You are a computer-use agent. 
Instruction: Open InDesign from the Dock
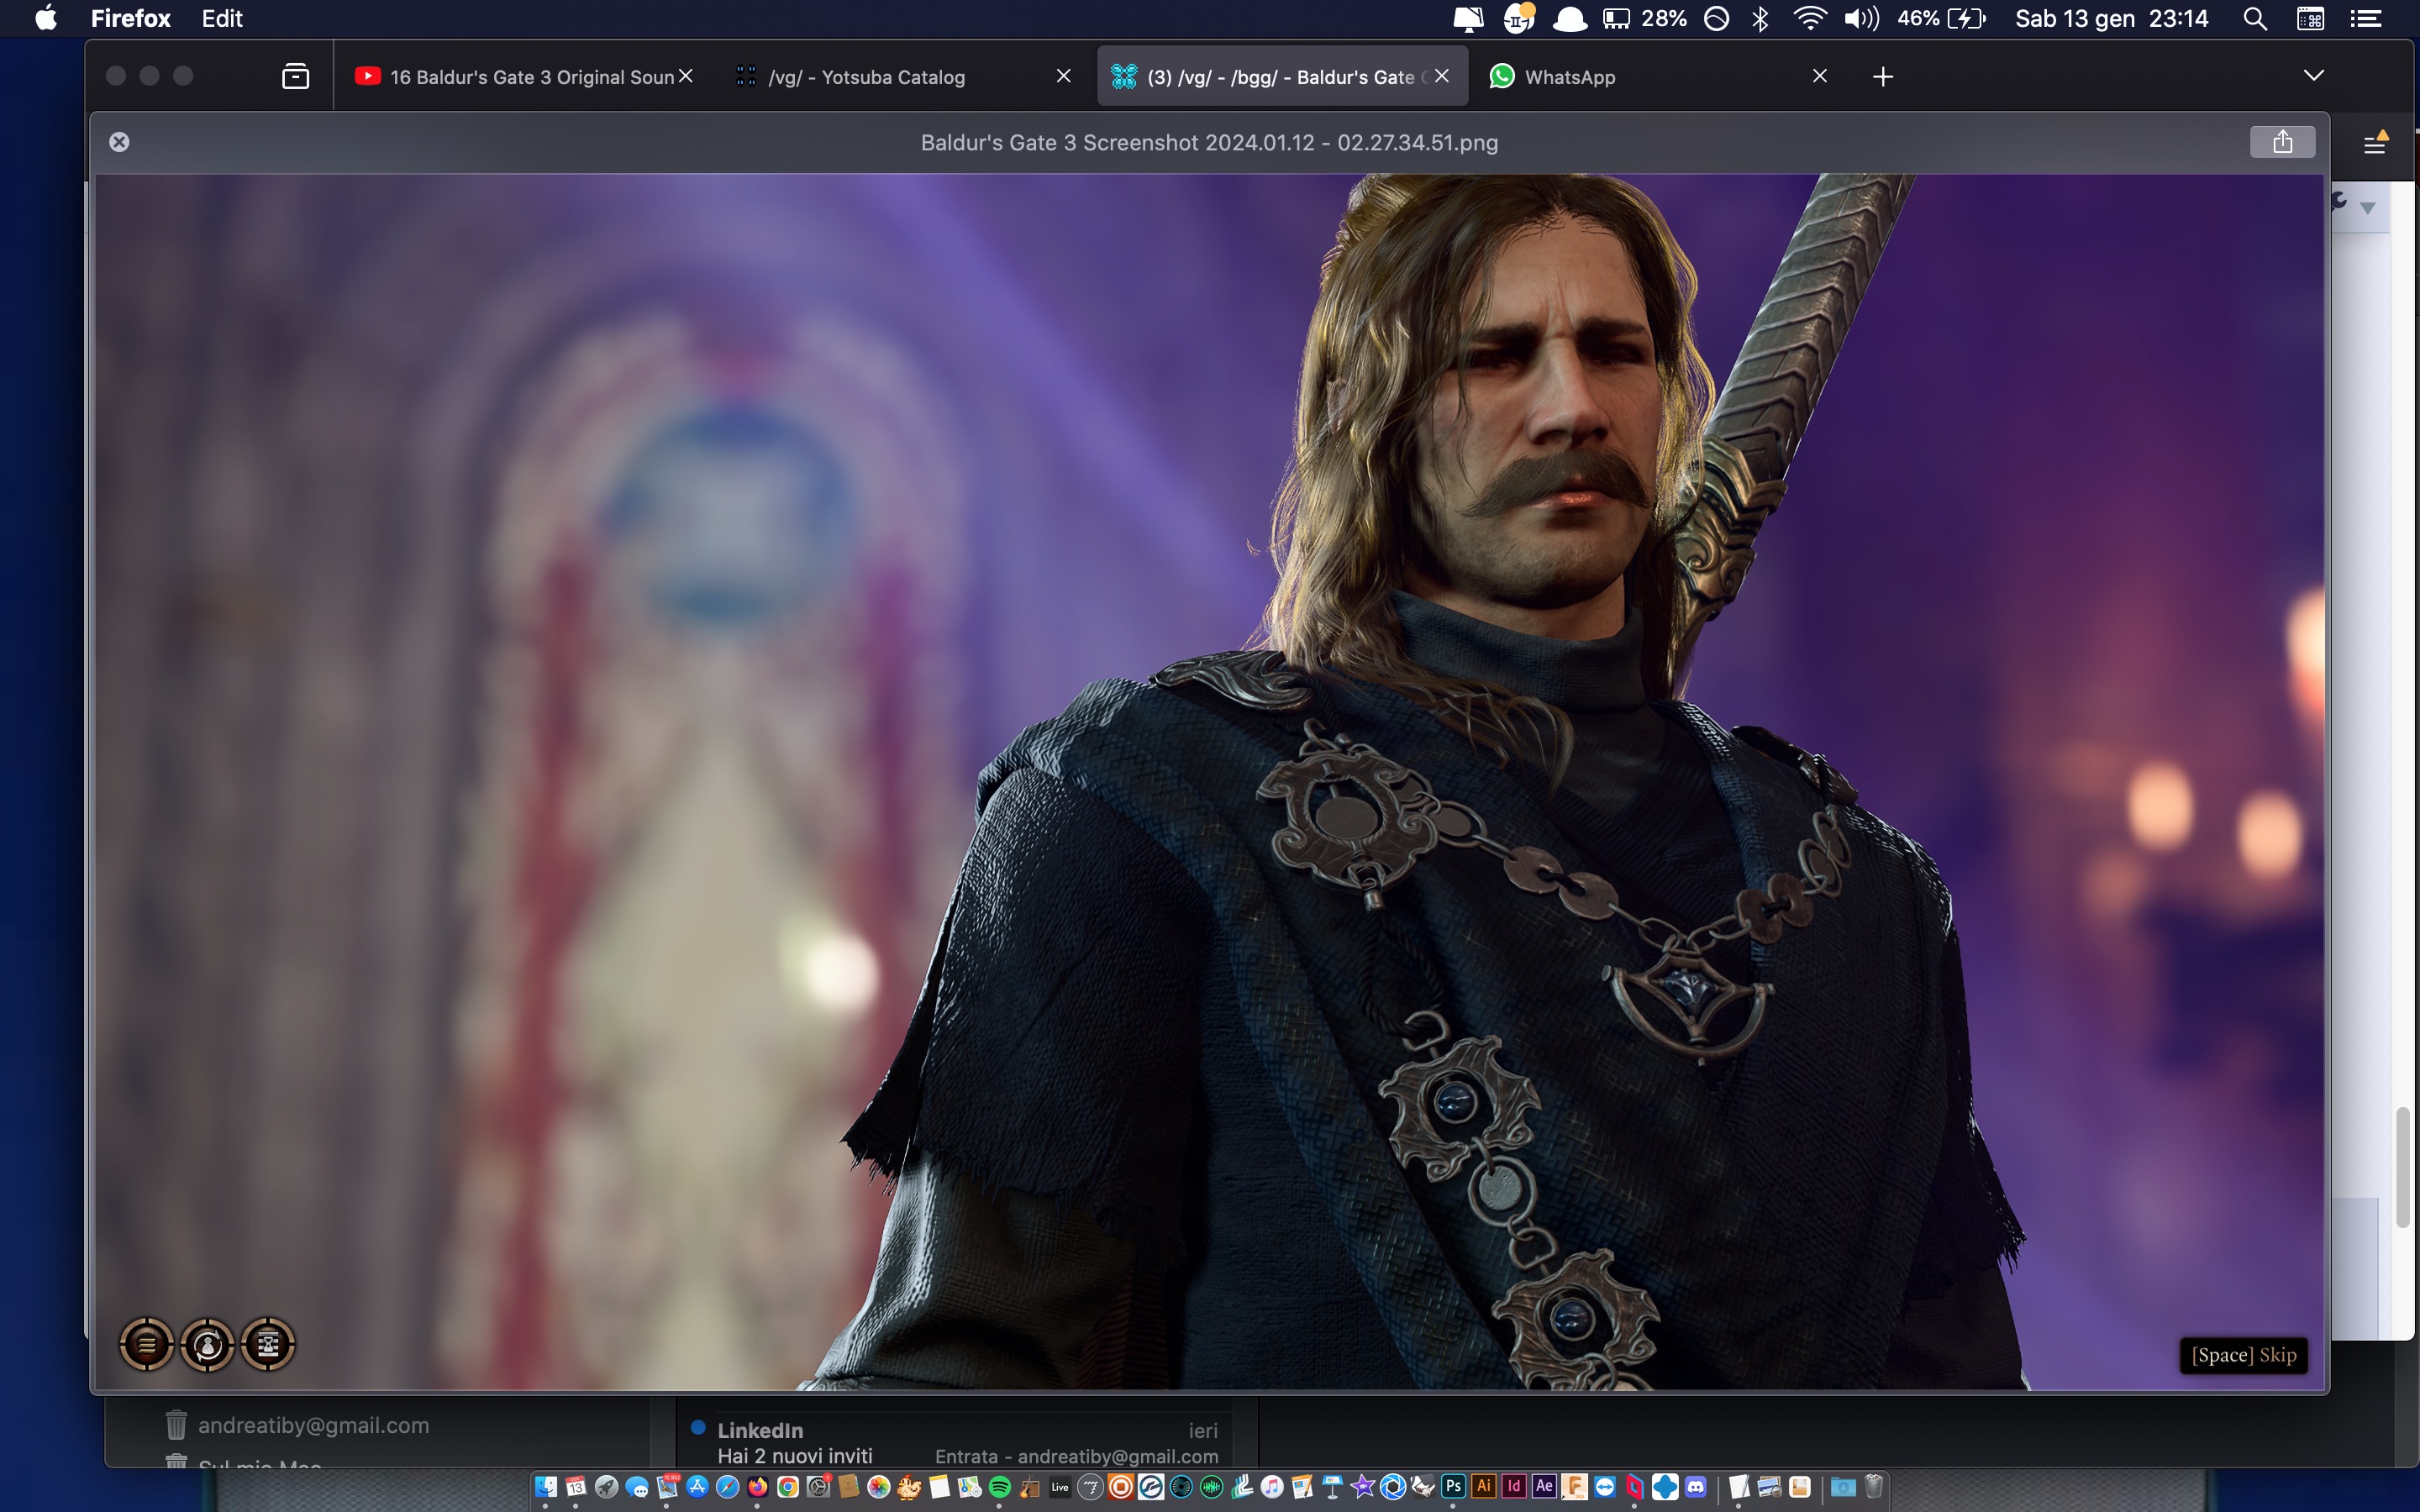point(1514,1486)
